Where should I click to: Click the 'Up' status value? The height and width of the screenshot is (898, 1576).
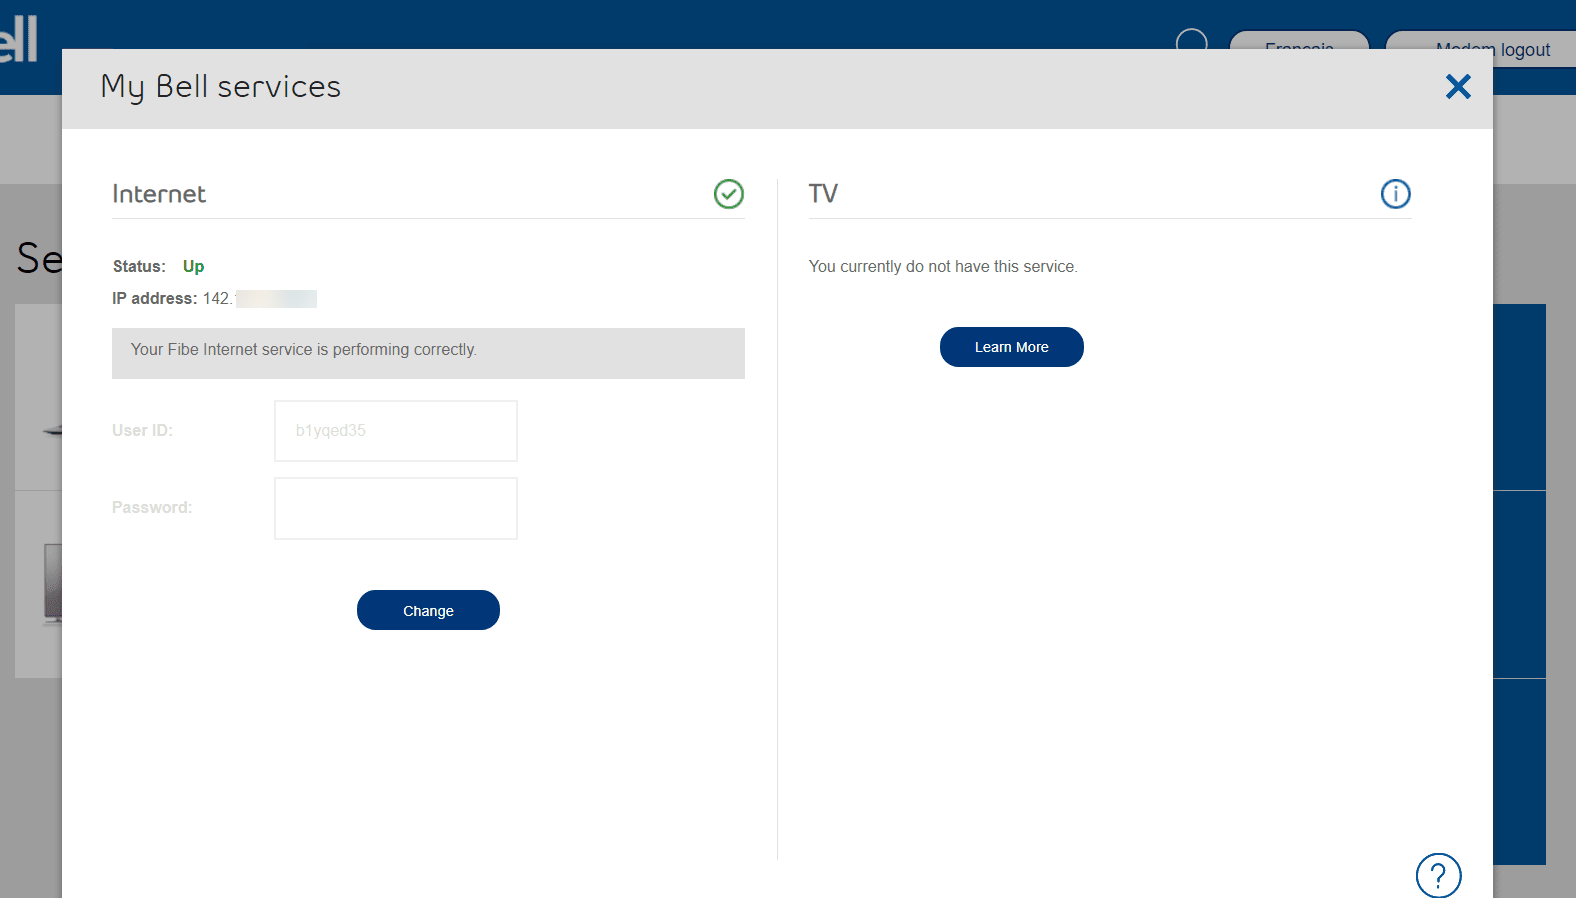(193, 266)
